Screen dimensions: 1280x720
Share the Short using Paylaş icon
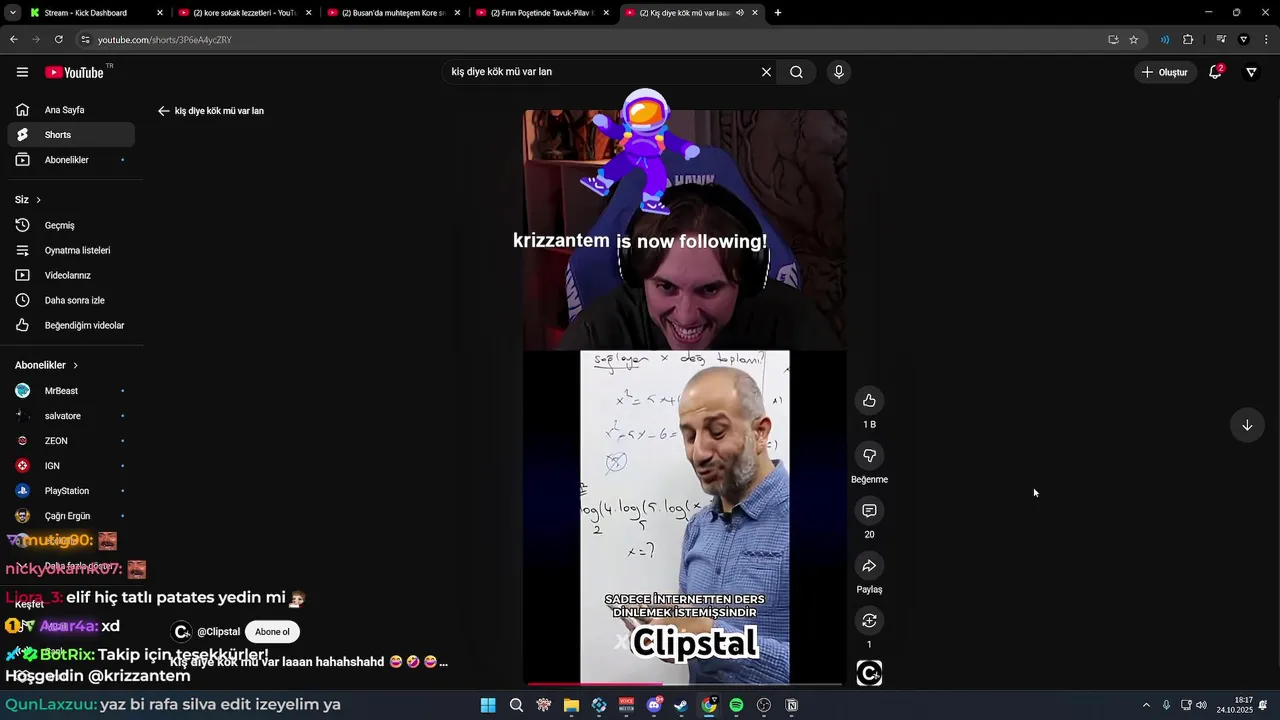pyautogui.click(x=869, y=566)
